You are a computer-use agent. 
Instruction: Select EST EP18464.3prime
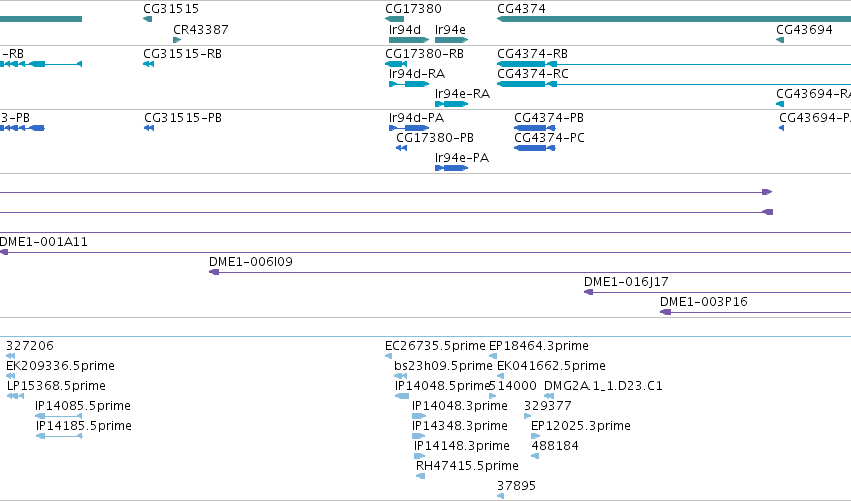click(538, 346)
